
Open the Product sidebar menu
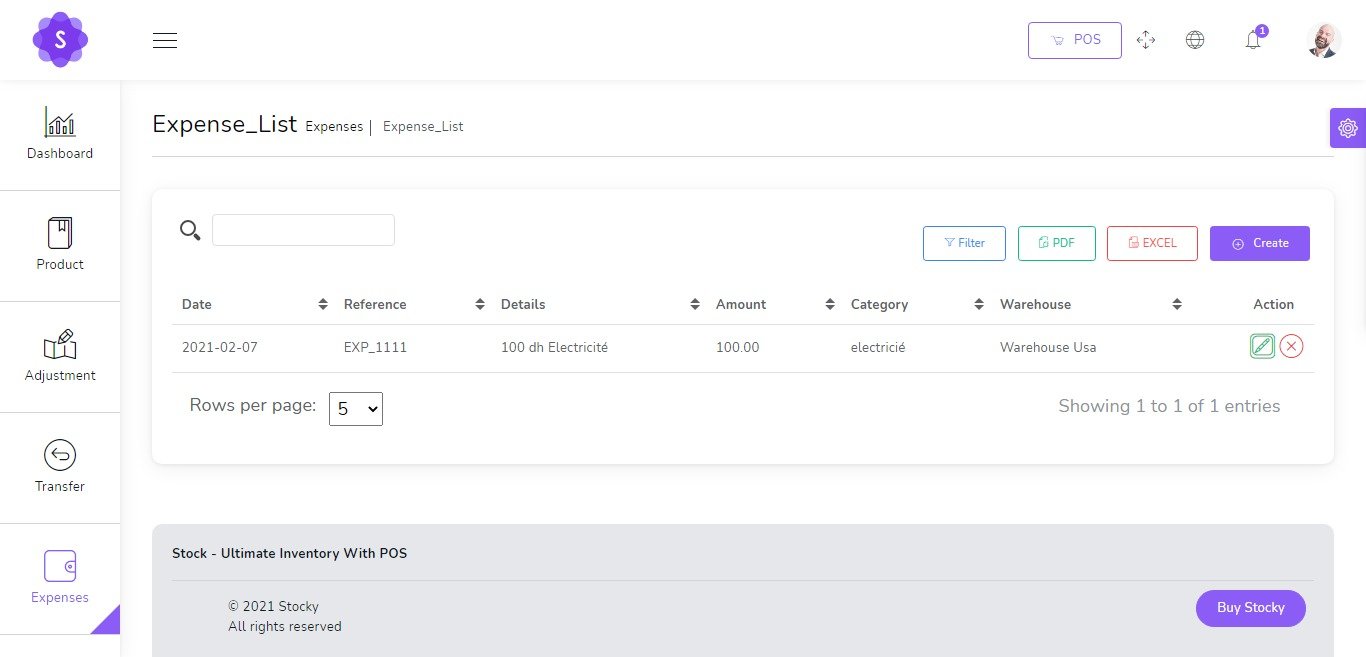click(x=60, y=246)
